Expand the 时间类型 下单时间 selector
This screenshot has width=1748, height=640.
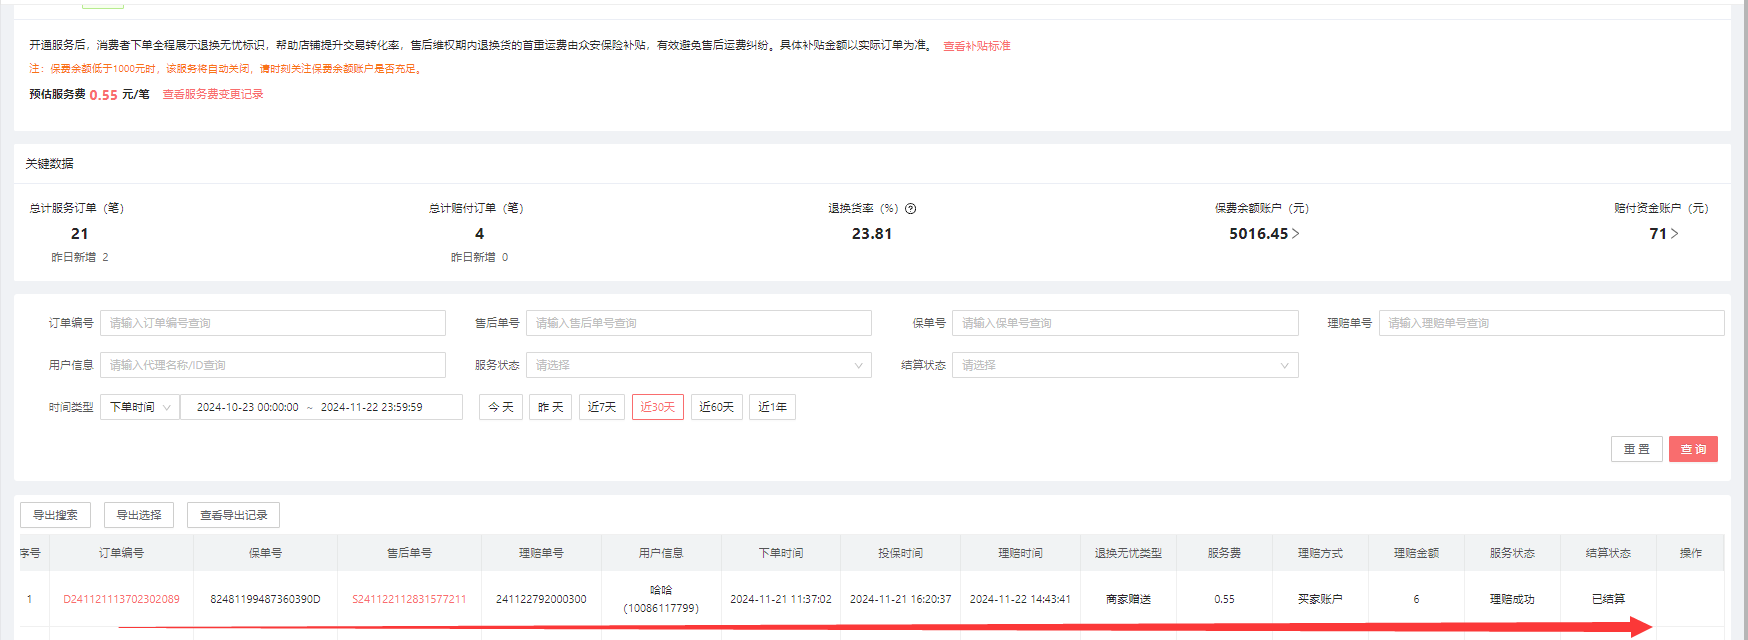pyautogui.click(x=140, y=407)
